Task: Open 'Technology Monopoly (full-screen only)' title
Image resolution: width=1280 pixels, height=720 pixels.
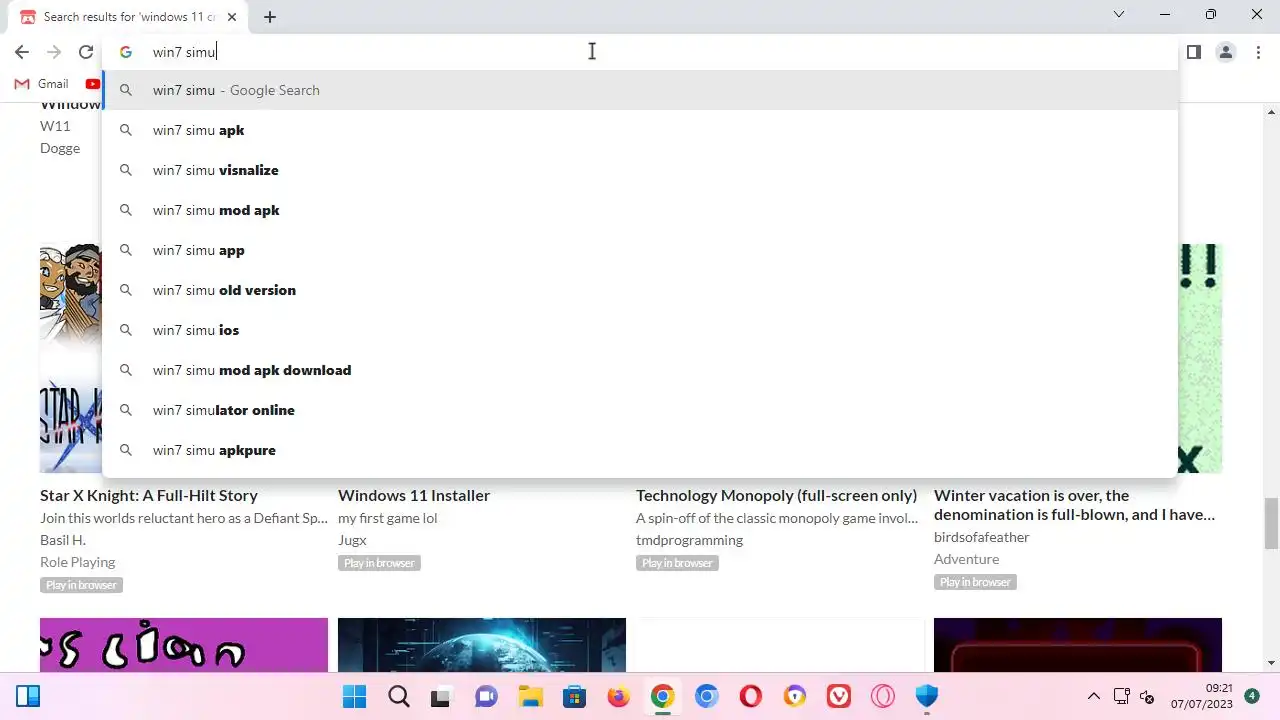Action: pyautogui.click(x=776, y=495)
